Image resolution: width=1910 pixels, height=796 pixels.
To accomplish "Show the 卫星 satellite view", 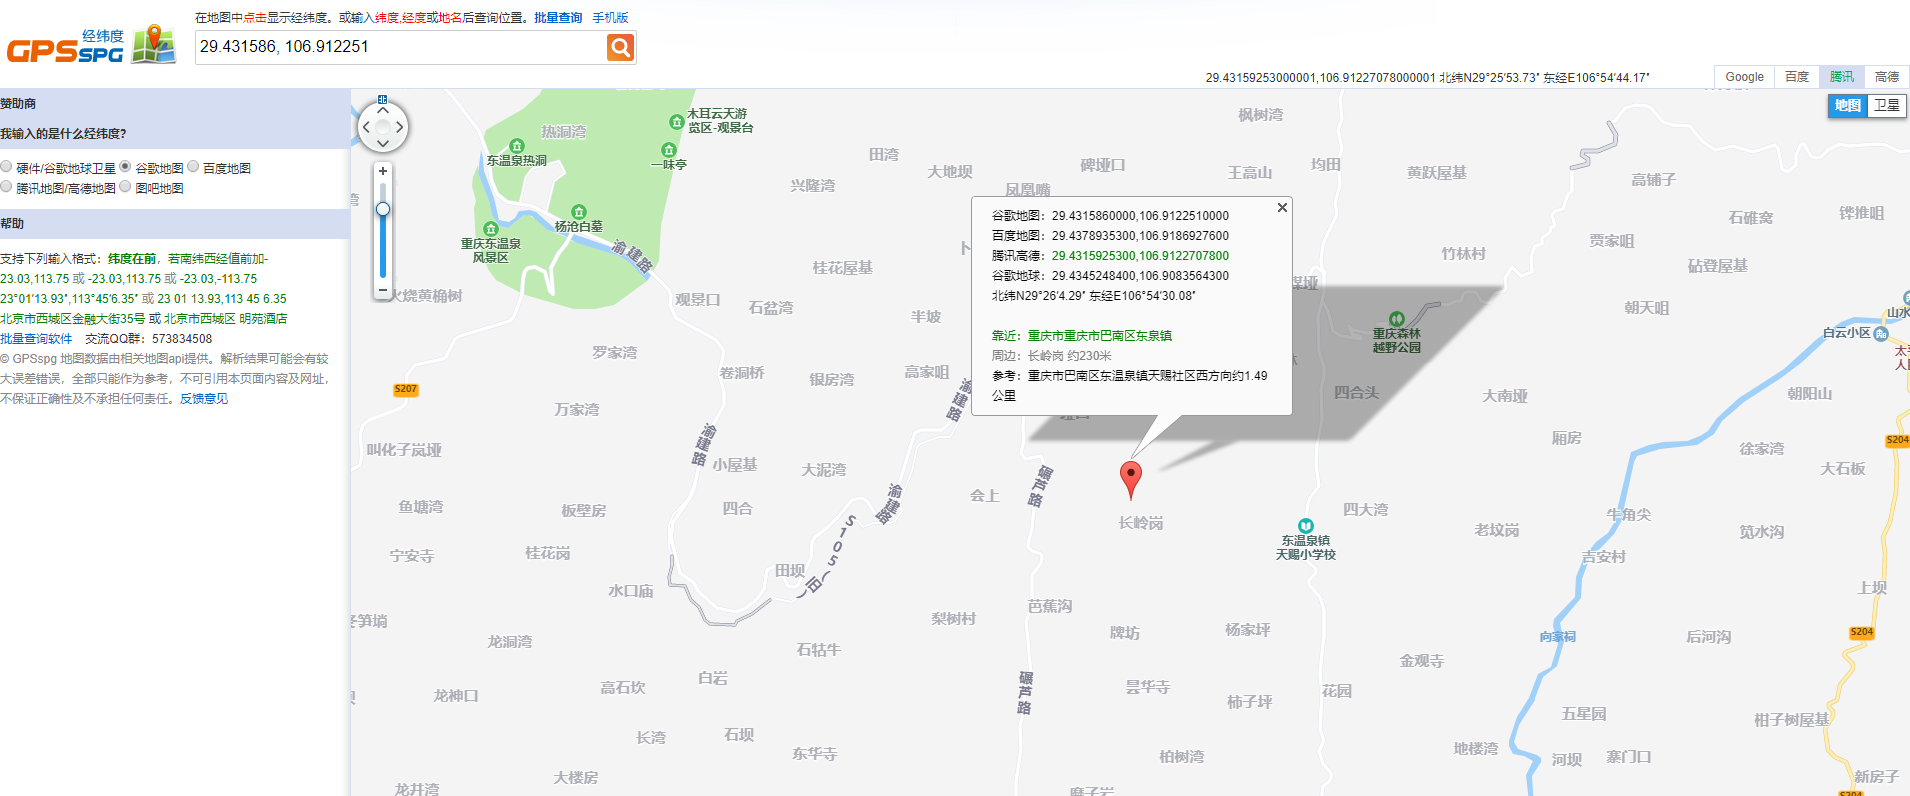I will [x=1887, y=106].
